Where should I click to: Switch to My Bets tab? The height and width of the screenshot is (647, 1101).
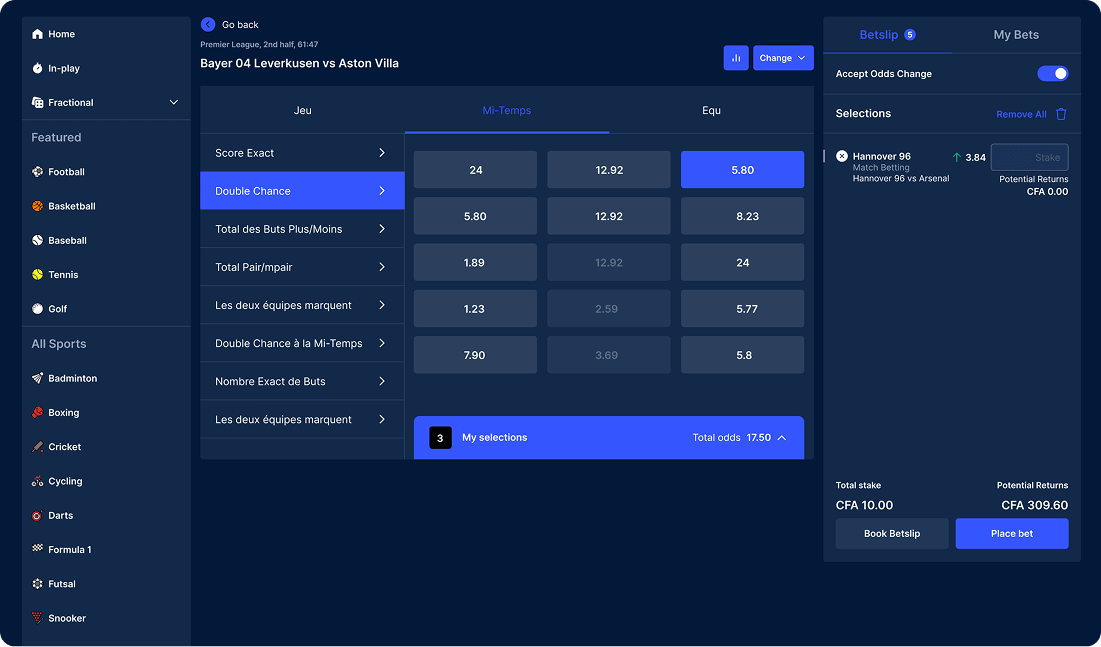click(1015, 35)
